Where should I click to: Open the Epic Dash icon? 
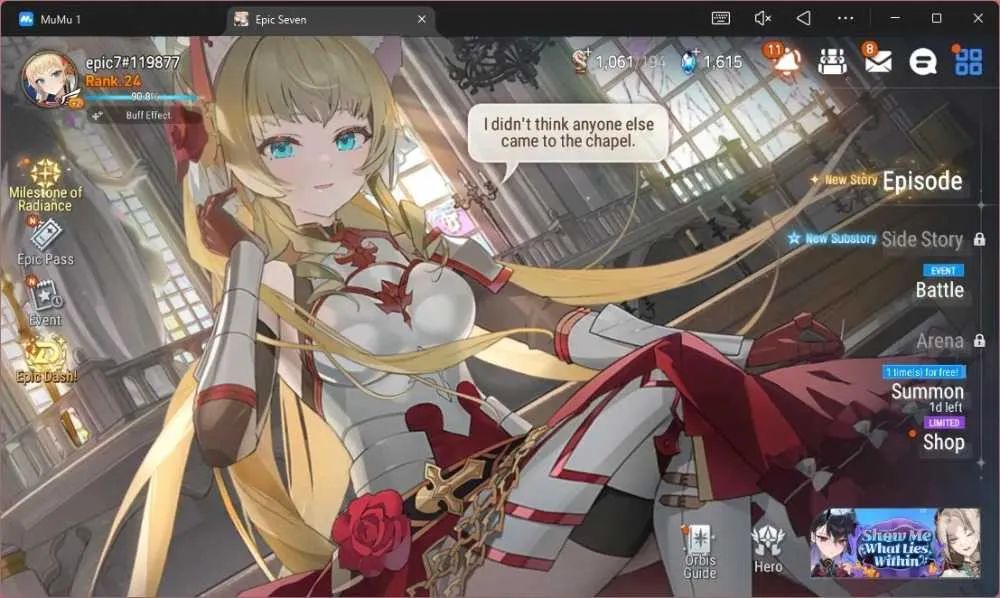[x=47, y=361]
